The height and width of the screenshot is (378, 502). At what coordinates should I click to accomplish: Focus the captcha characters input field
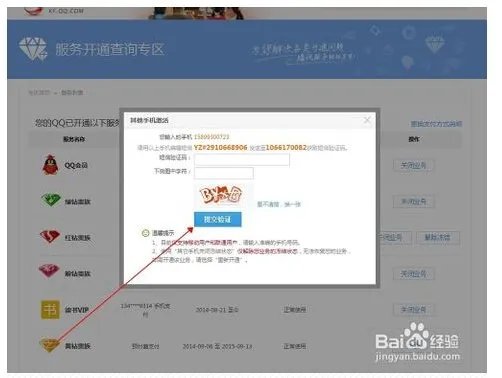(x=224, y=173)
